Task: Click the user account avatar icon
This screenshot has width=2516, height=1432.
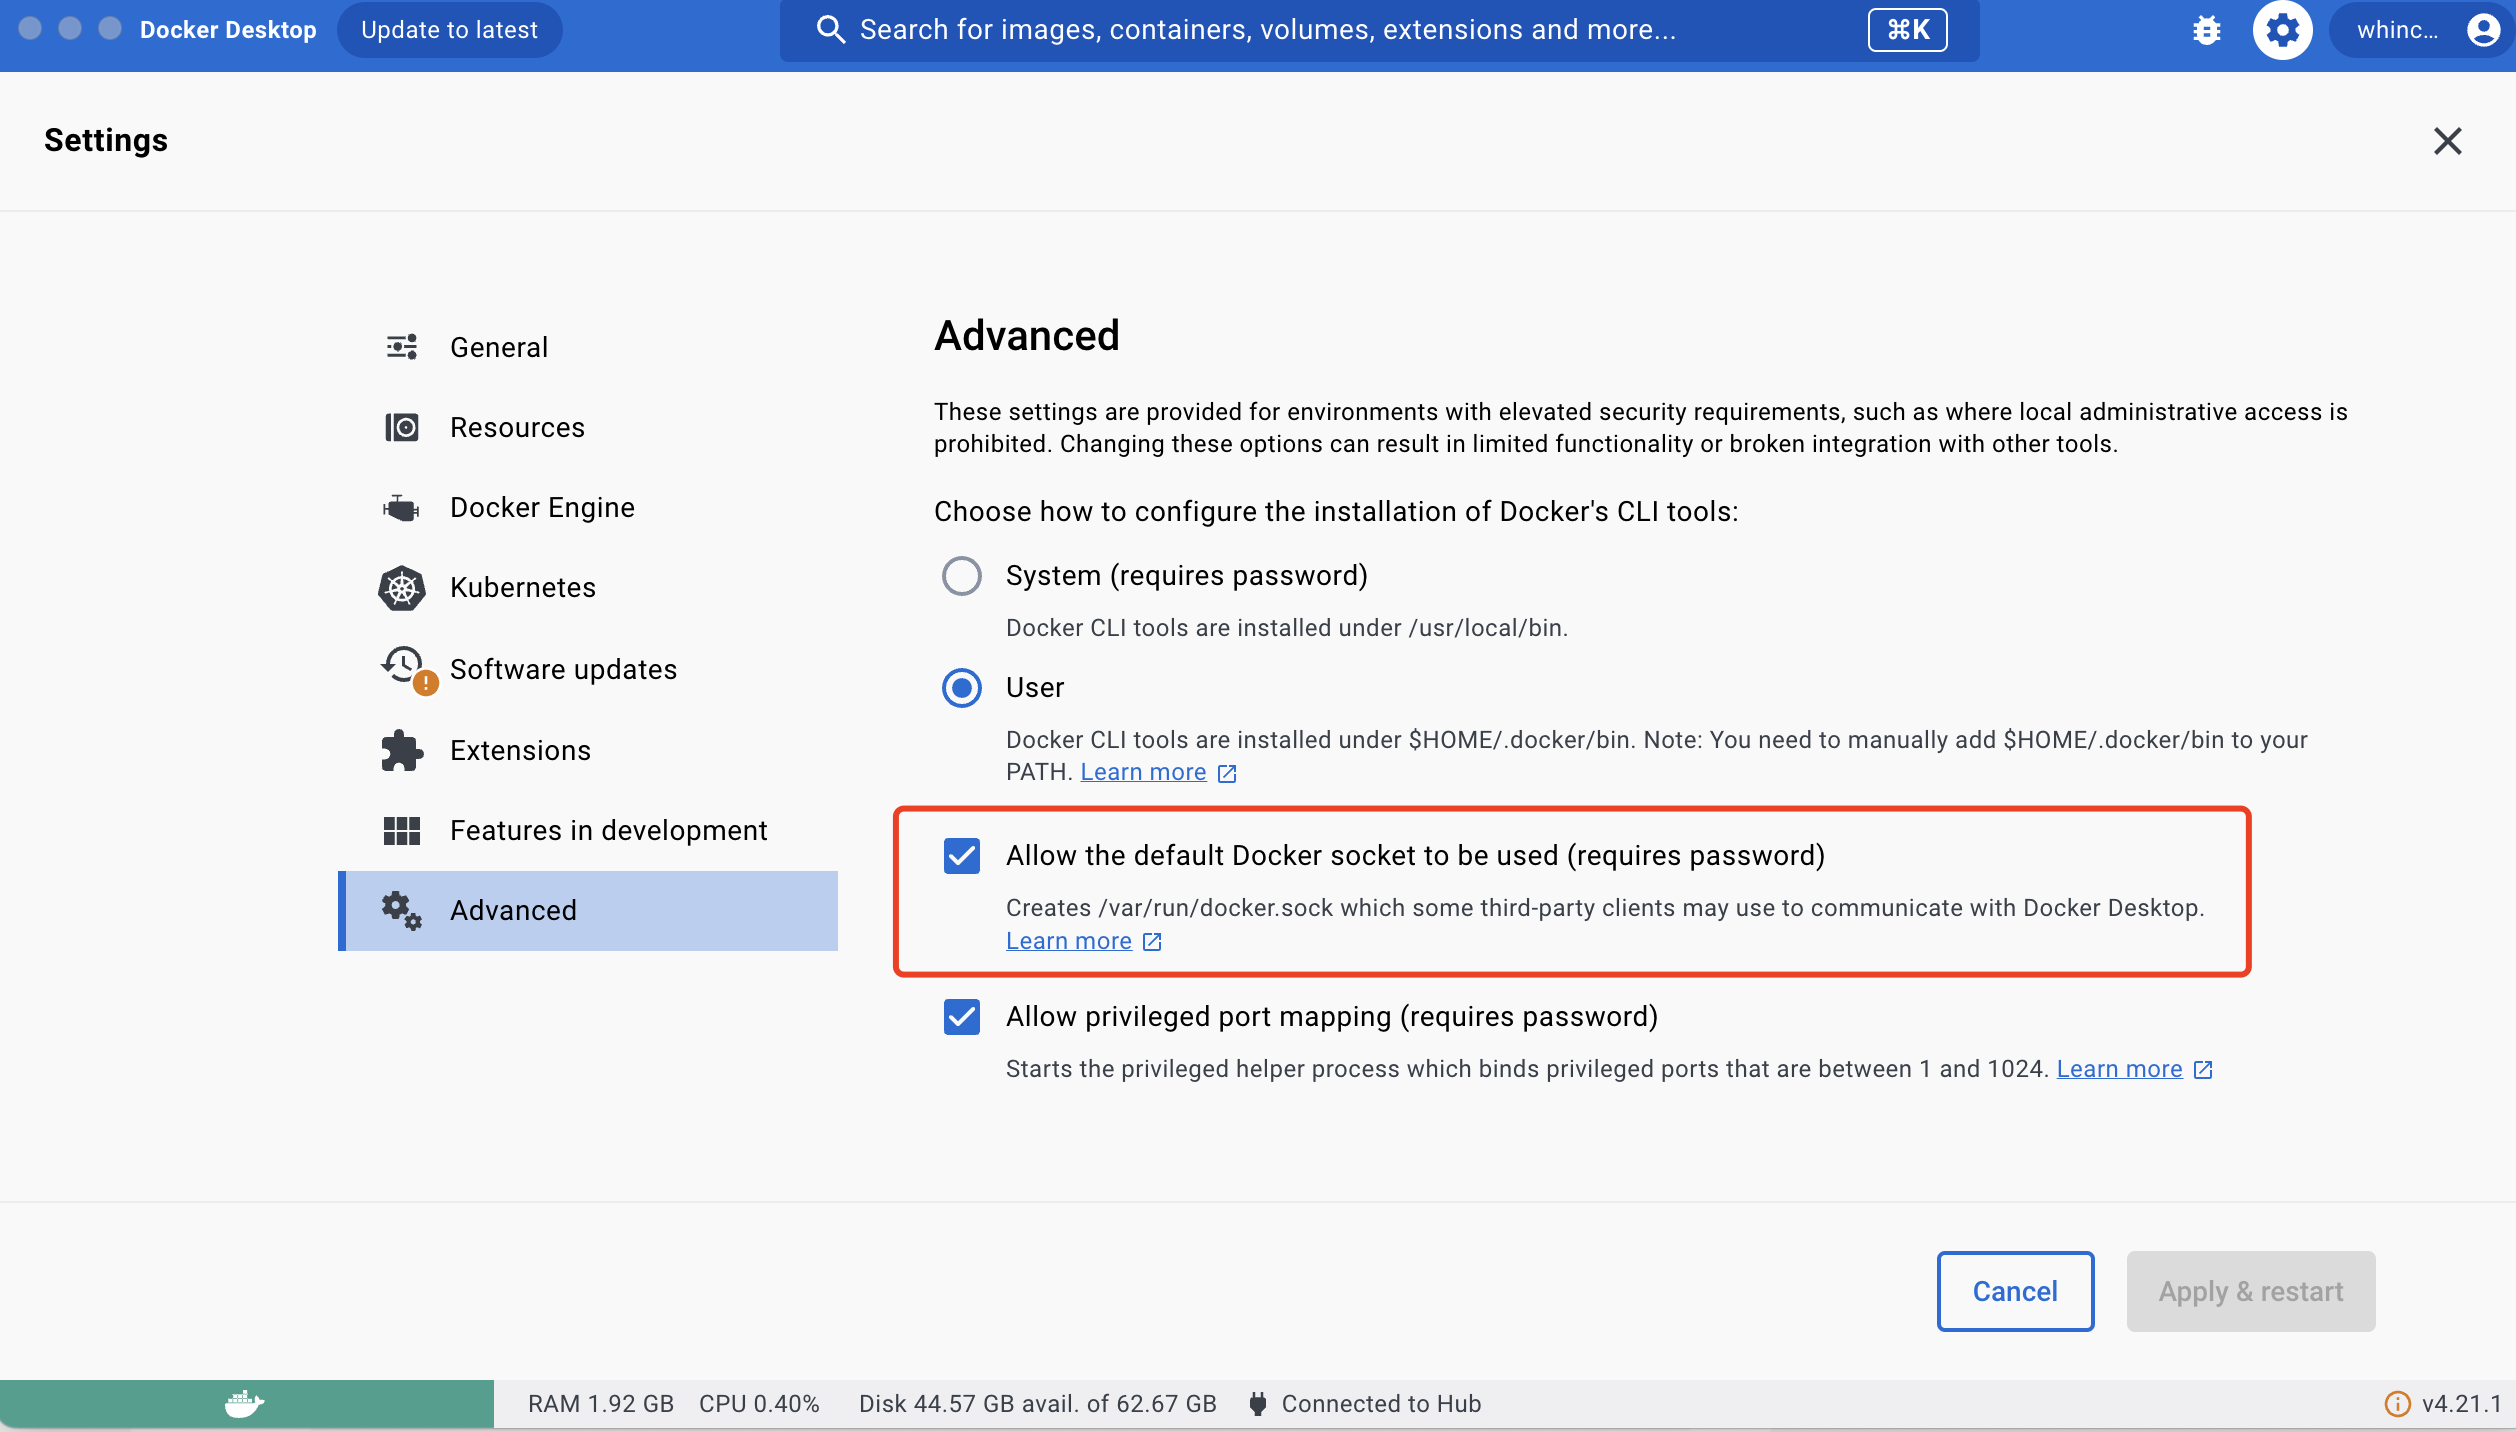Action: click(2483, 30)
